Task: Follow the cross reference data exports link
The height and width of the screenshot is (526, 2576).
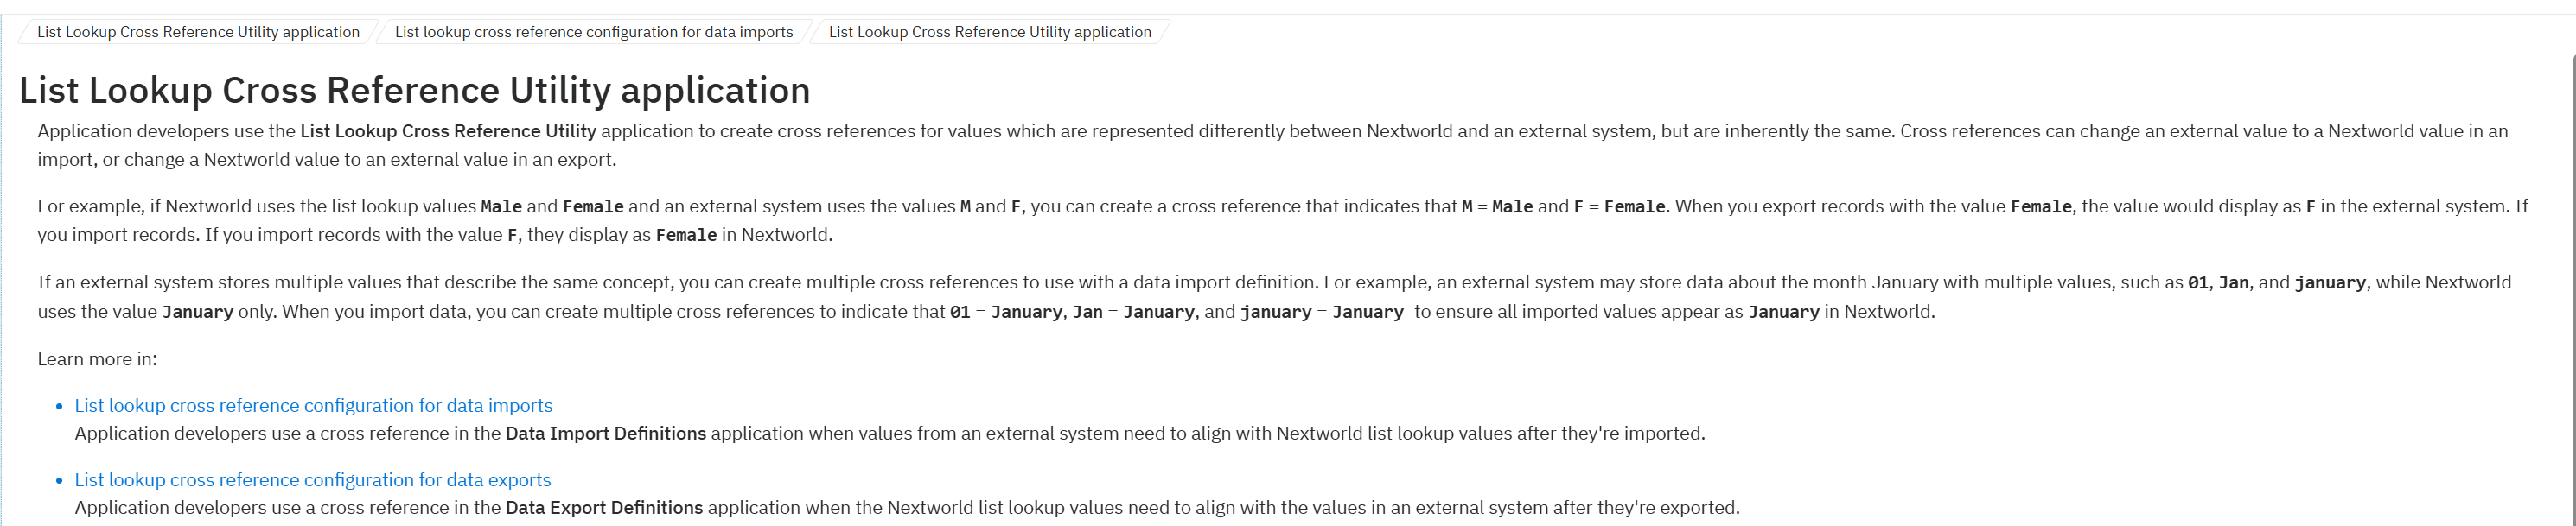Action: tap(312, 480)
